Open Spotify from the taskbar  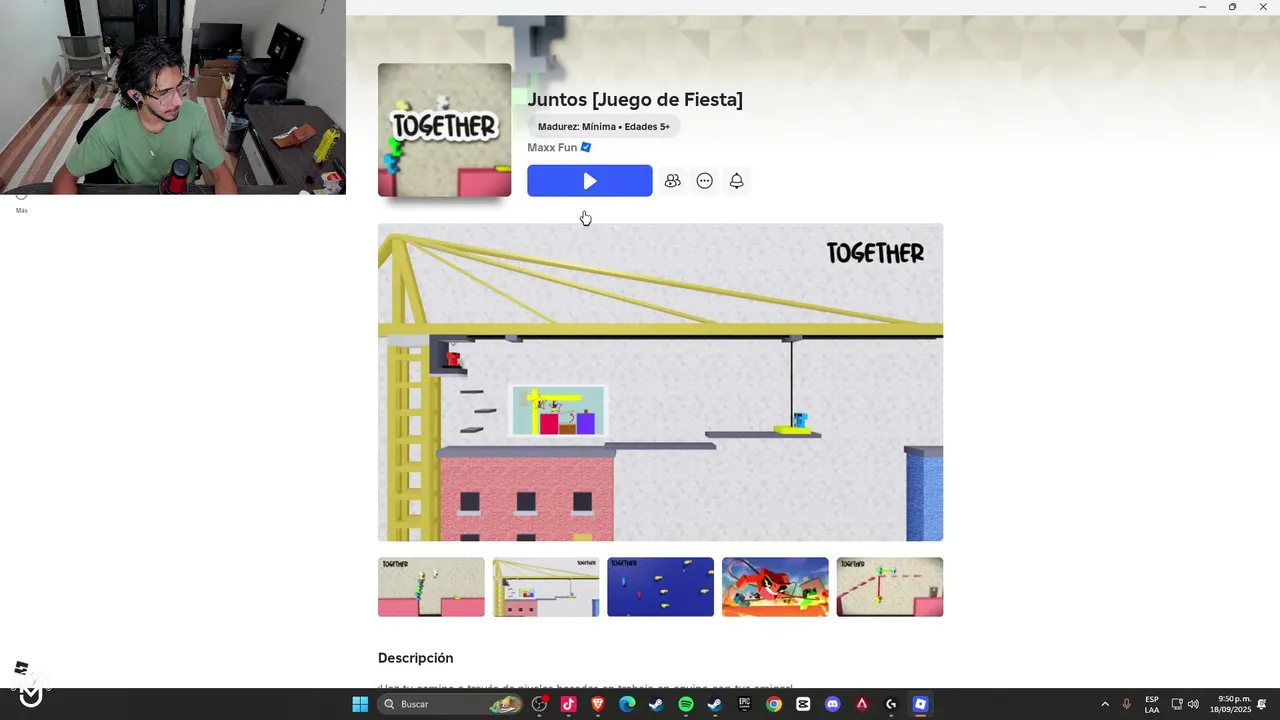pos(686,704)
